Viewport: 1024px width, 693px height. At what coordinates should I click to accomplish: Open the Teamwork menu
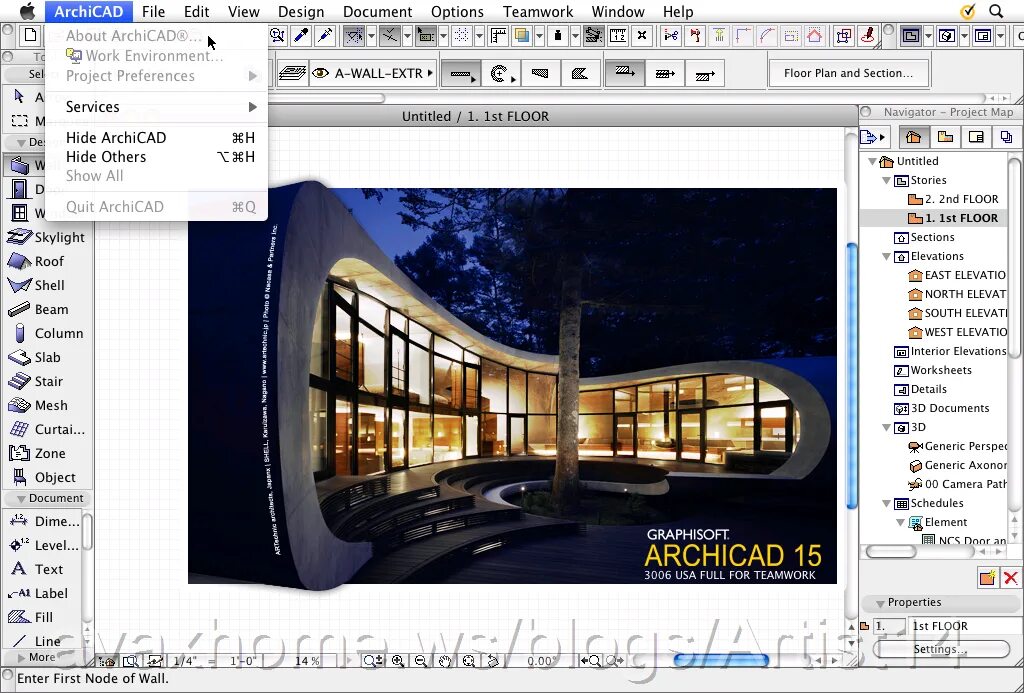click(x=538, y=11)
